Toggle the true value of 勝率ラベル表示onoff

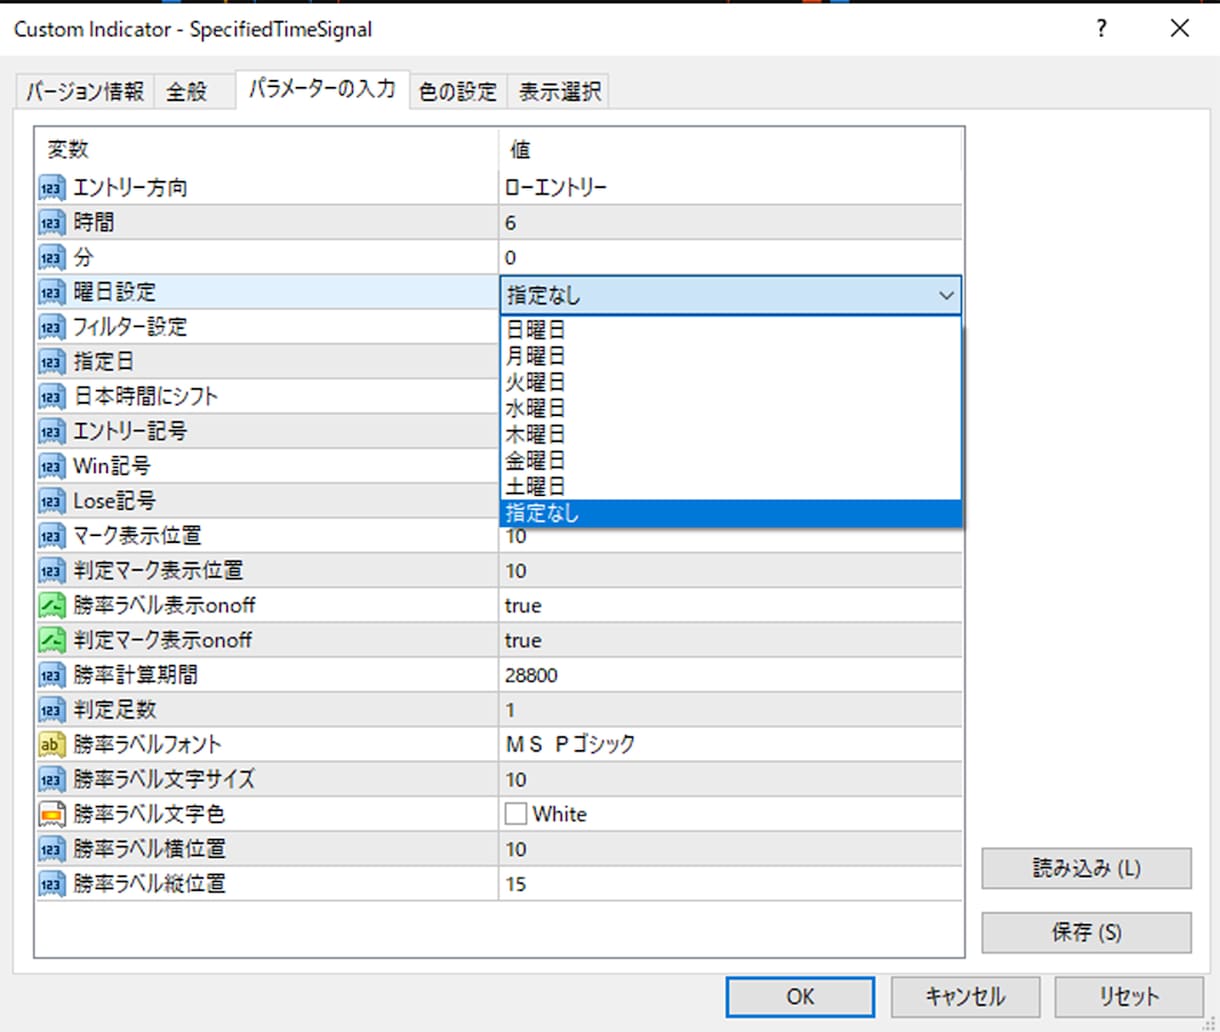click(730, 606)
